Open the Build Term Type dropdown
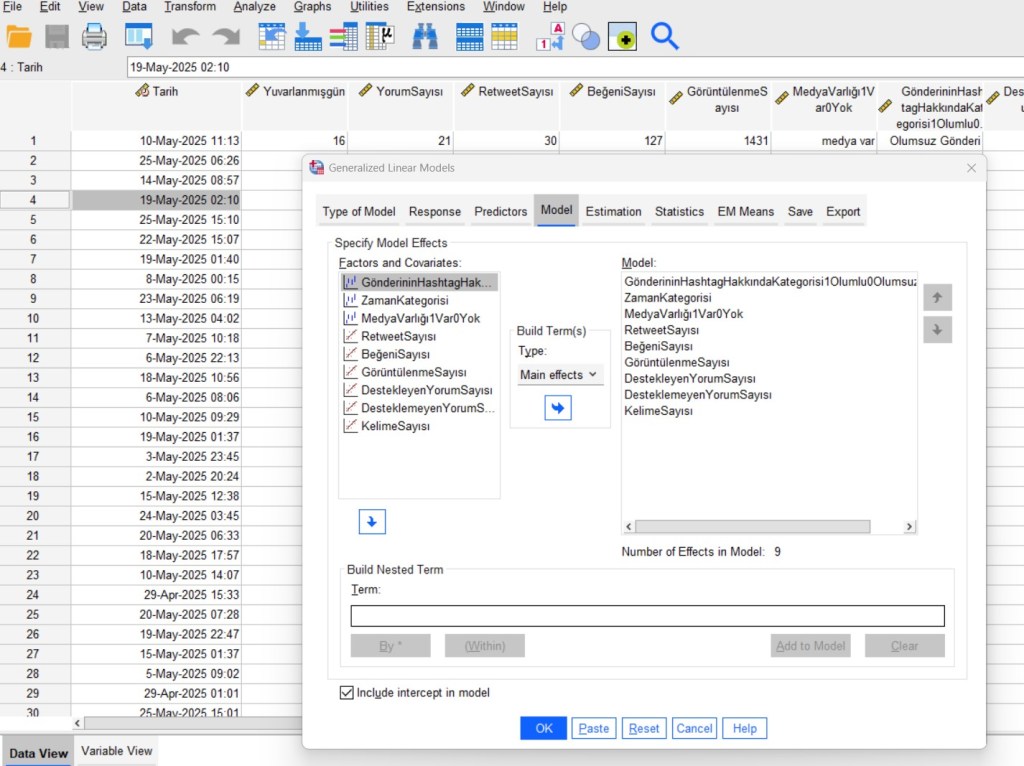The height and width of the screenshot is (766, 1024). pyautogui.click(x=559, y=374)
